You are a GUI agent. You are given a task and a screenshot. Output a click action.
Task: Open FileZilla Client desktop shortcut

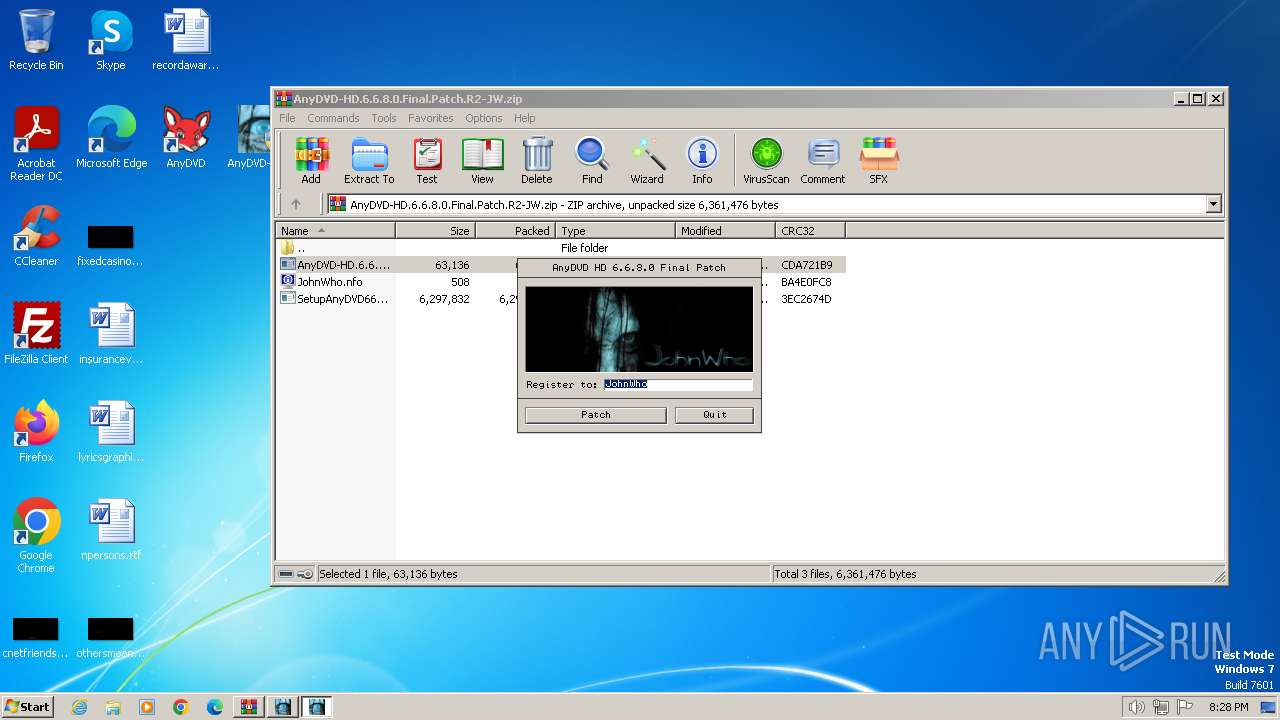pos(36,334)
